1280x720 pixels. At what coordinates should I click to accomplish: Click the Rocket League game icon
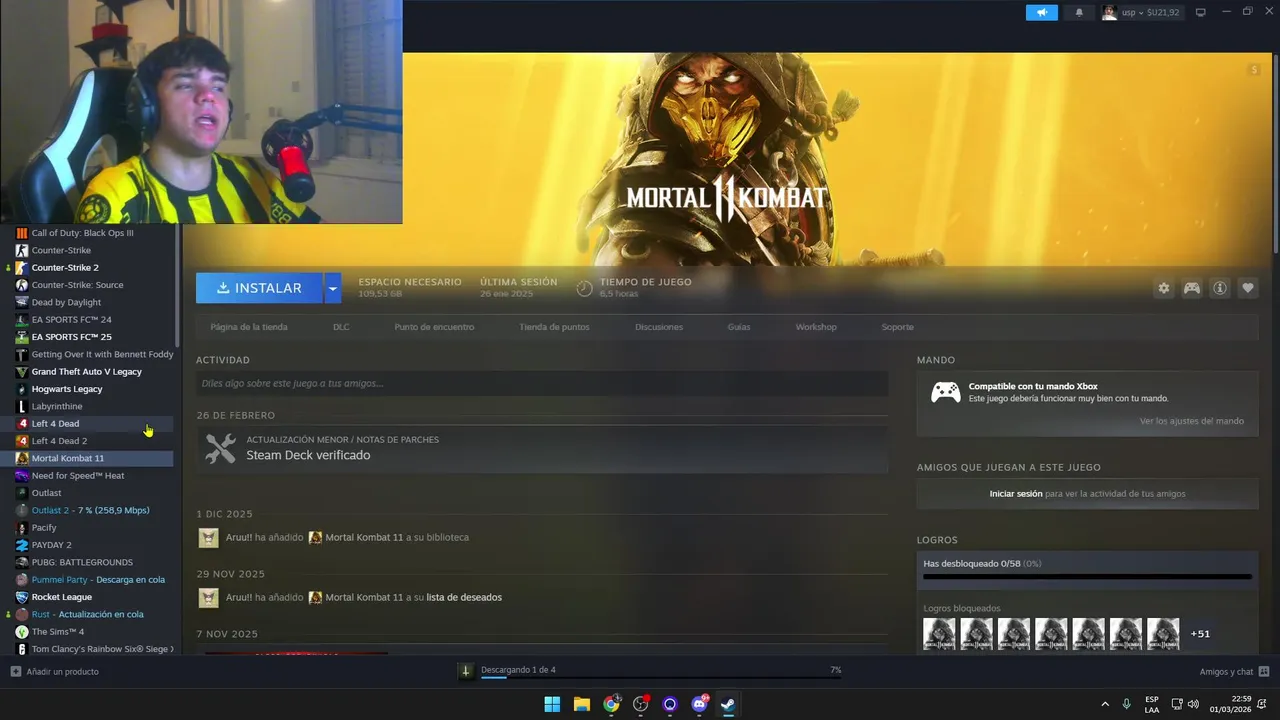22,597
